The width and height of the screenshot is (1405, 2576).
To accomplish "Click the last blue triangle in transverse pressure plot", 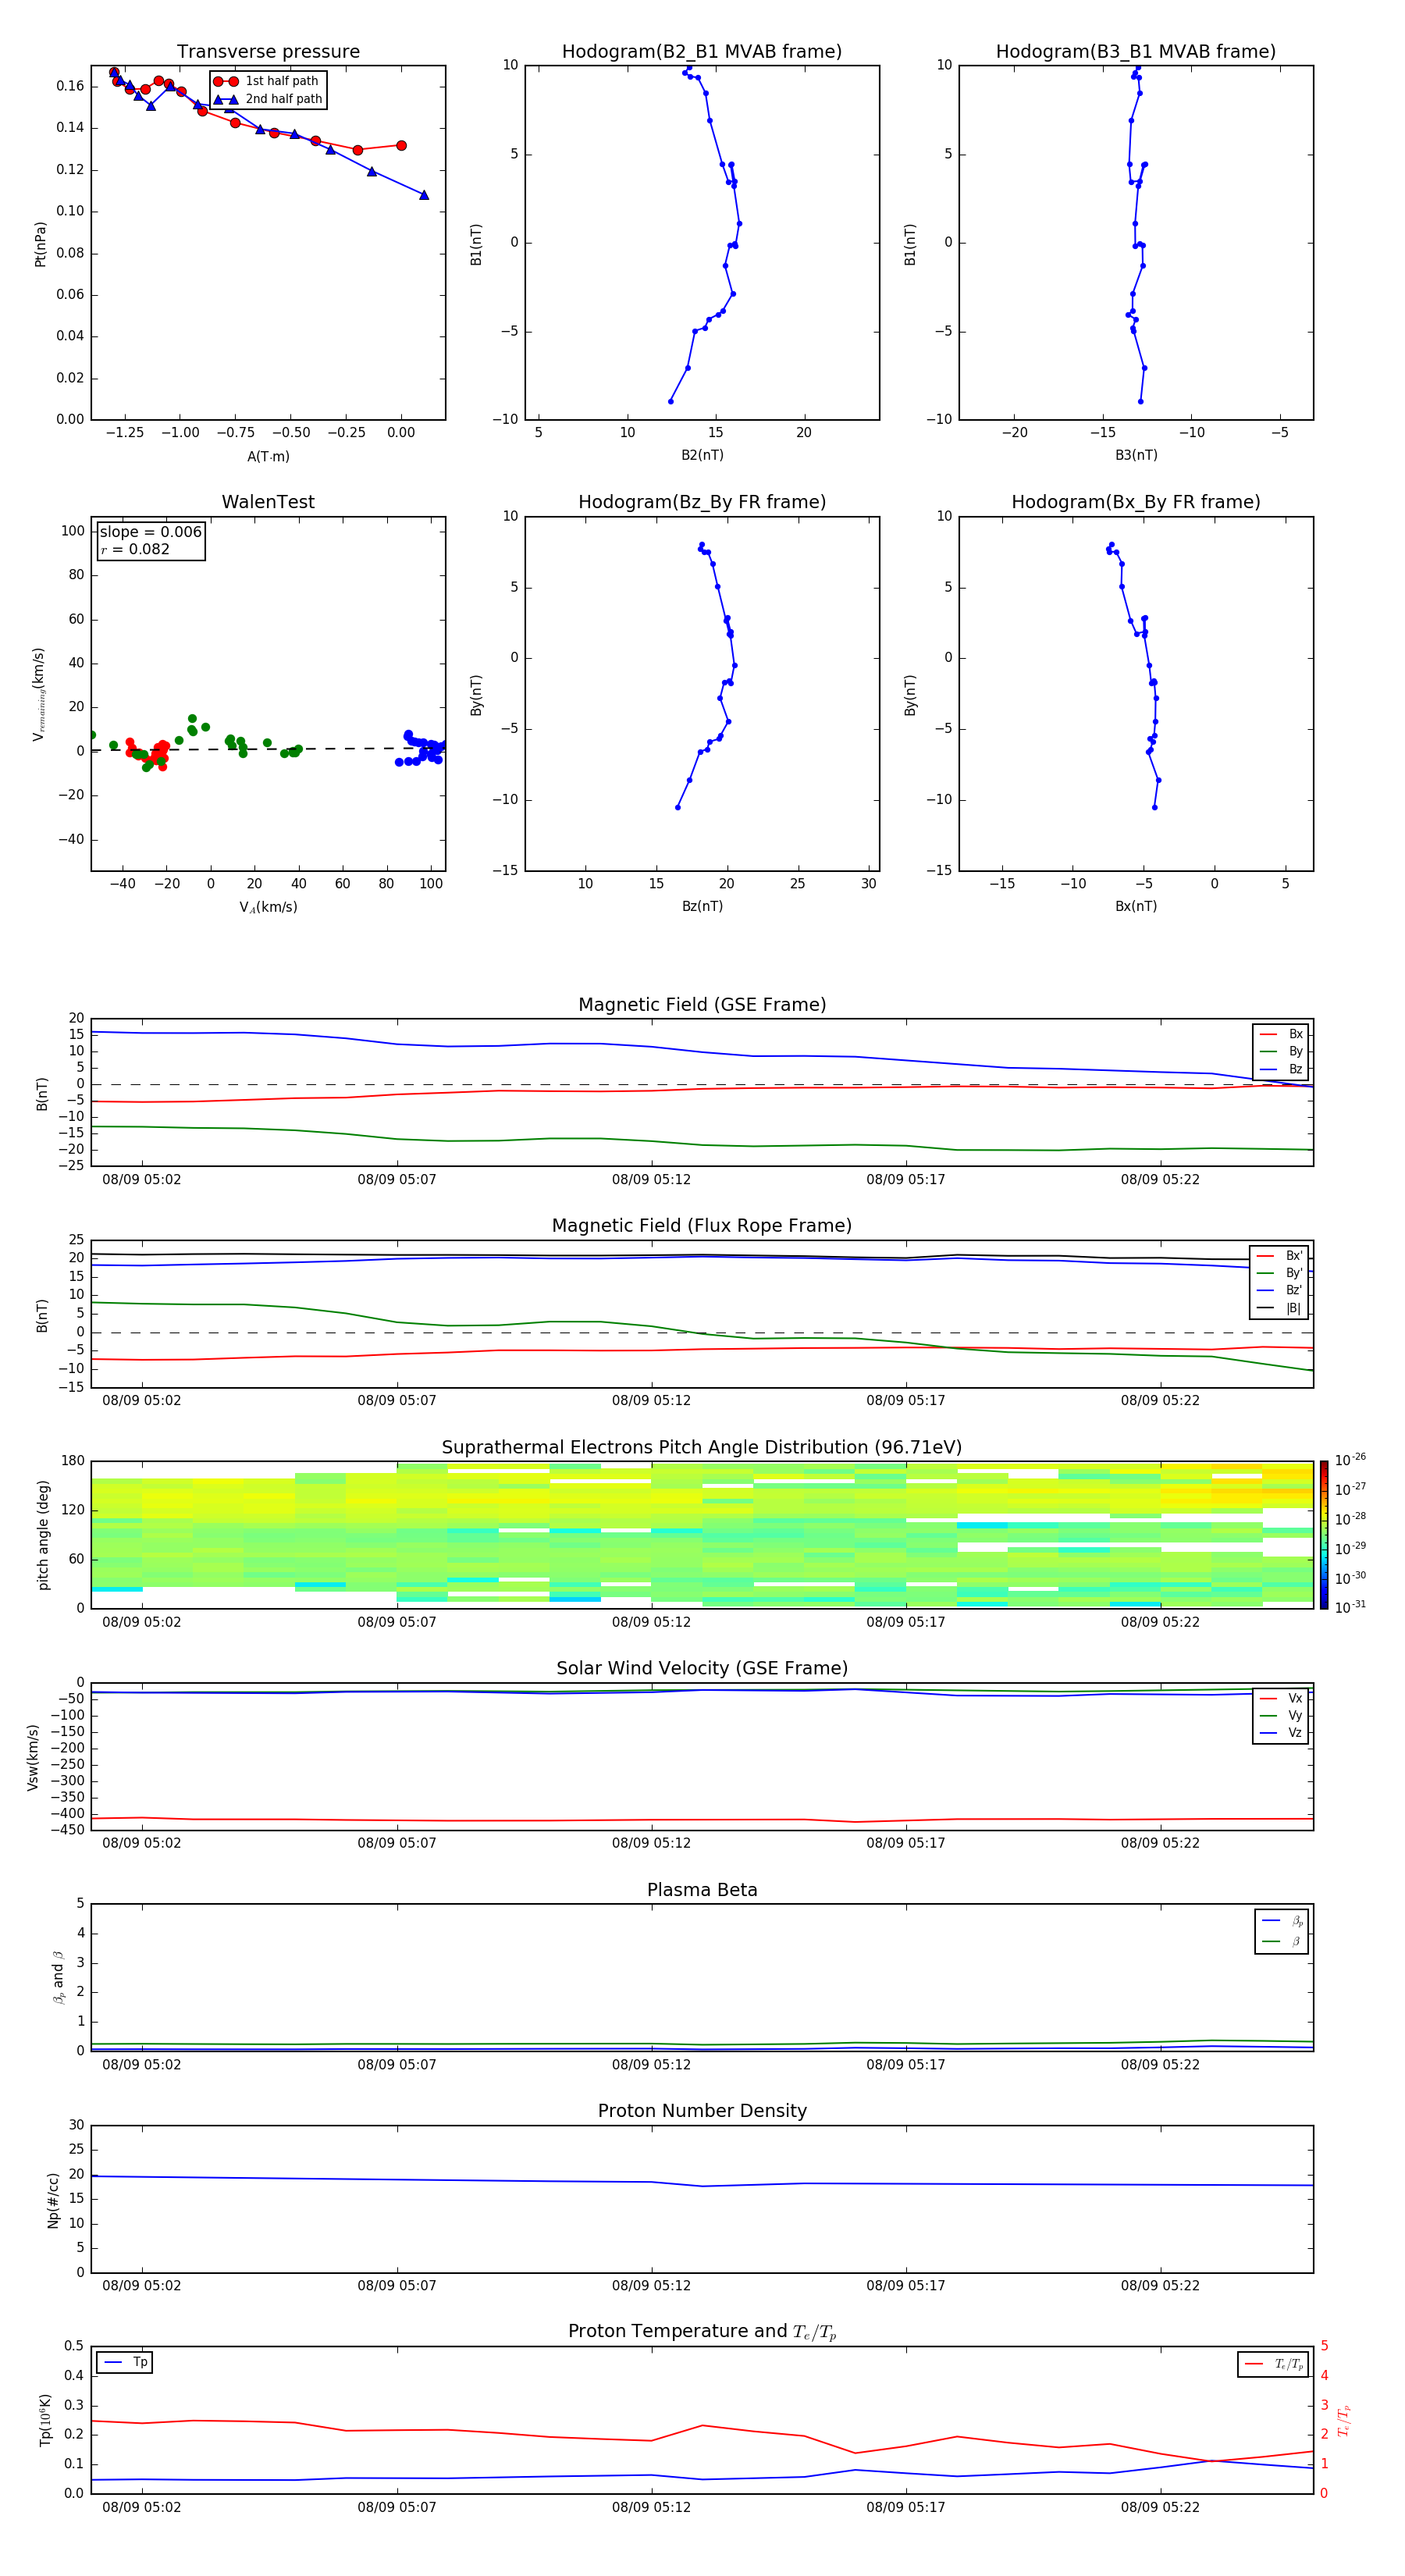I will [x=424, y=195].
